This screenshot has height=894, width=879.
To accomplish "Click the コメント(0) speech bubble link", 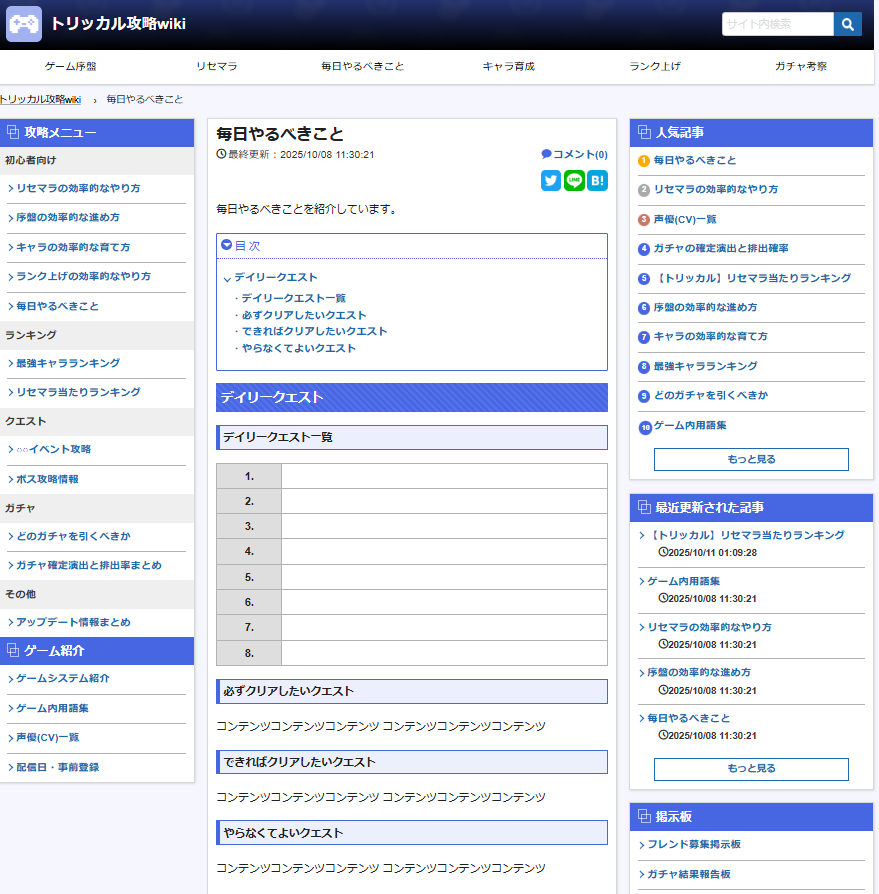I will point(574,154).
